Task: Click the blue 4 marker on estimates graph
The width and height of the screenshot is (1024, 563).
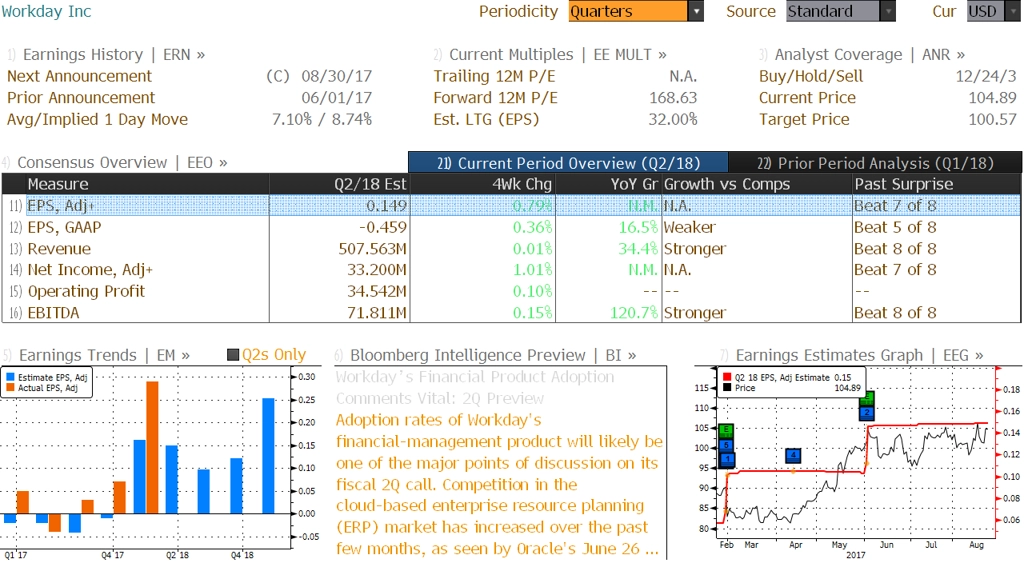Action: (793, 455)
